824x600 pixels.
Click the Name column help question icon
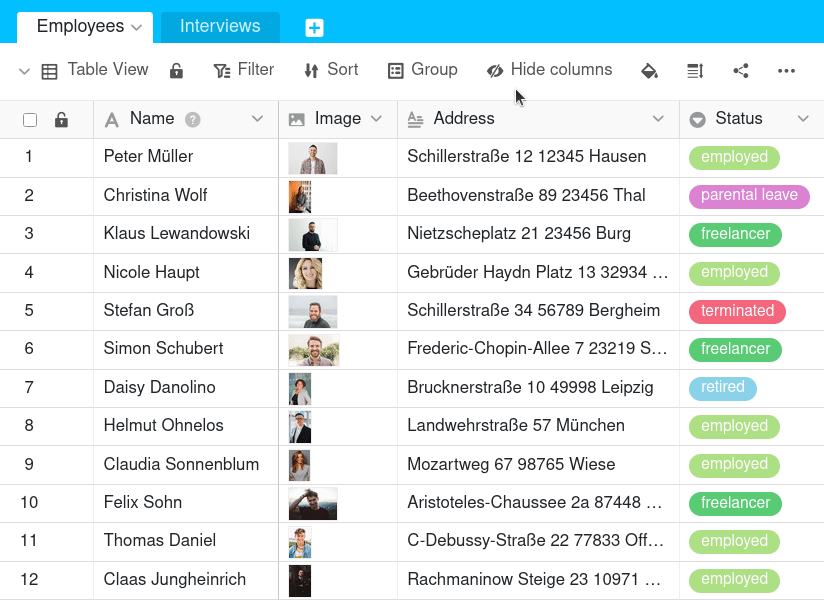193,119
